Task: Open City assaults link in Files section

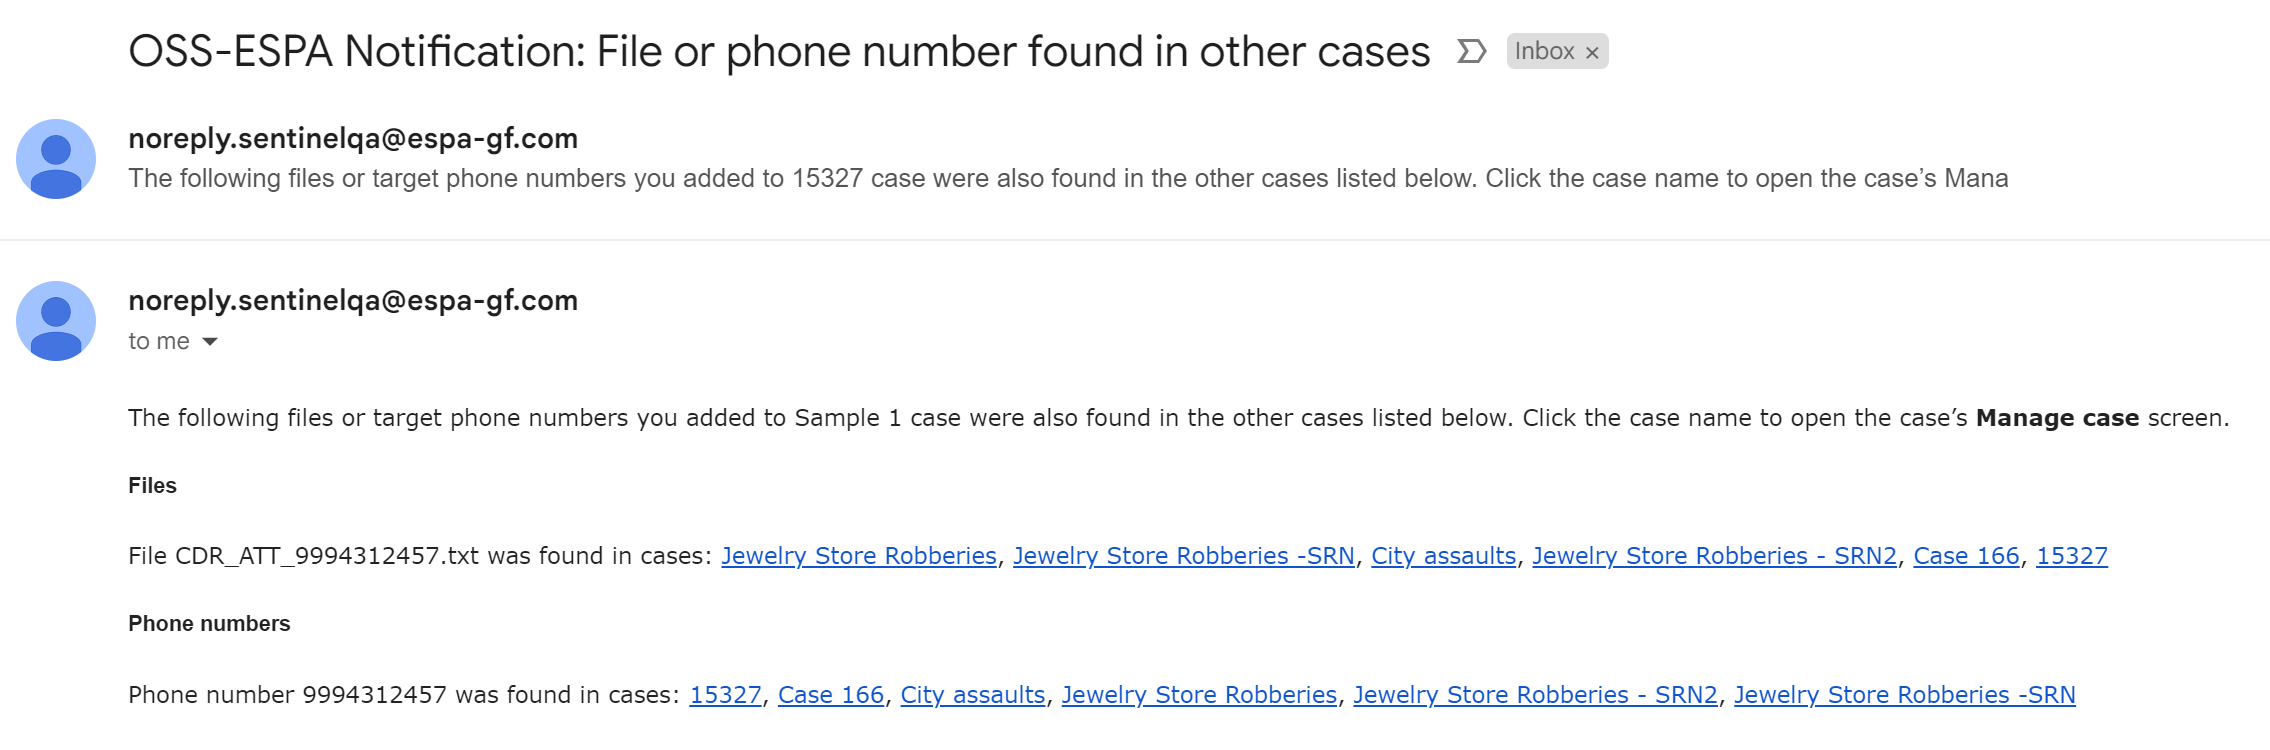Action: [1443, 556]
